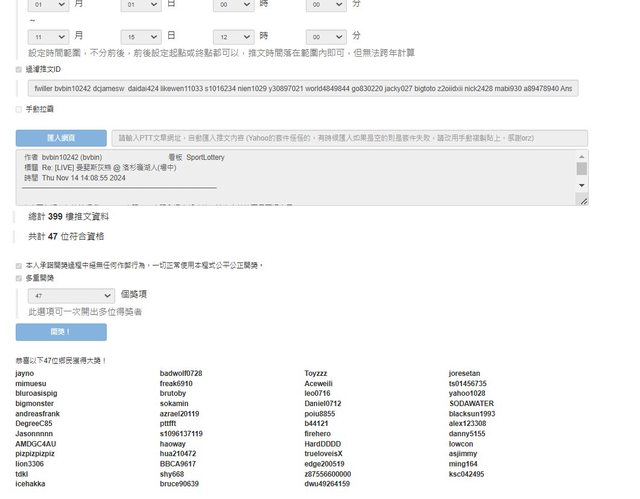This screenshot has height=499, width=640.
Task: Toggle the 手動 checkbox below the ID filter
Action: pos(19,109)
